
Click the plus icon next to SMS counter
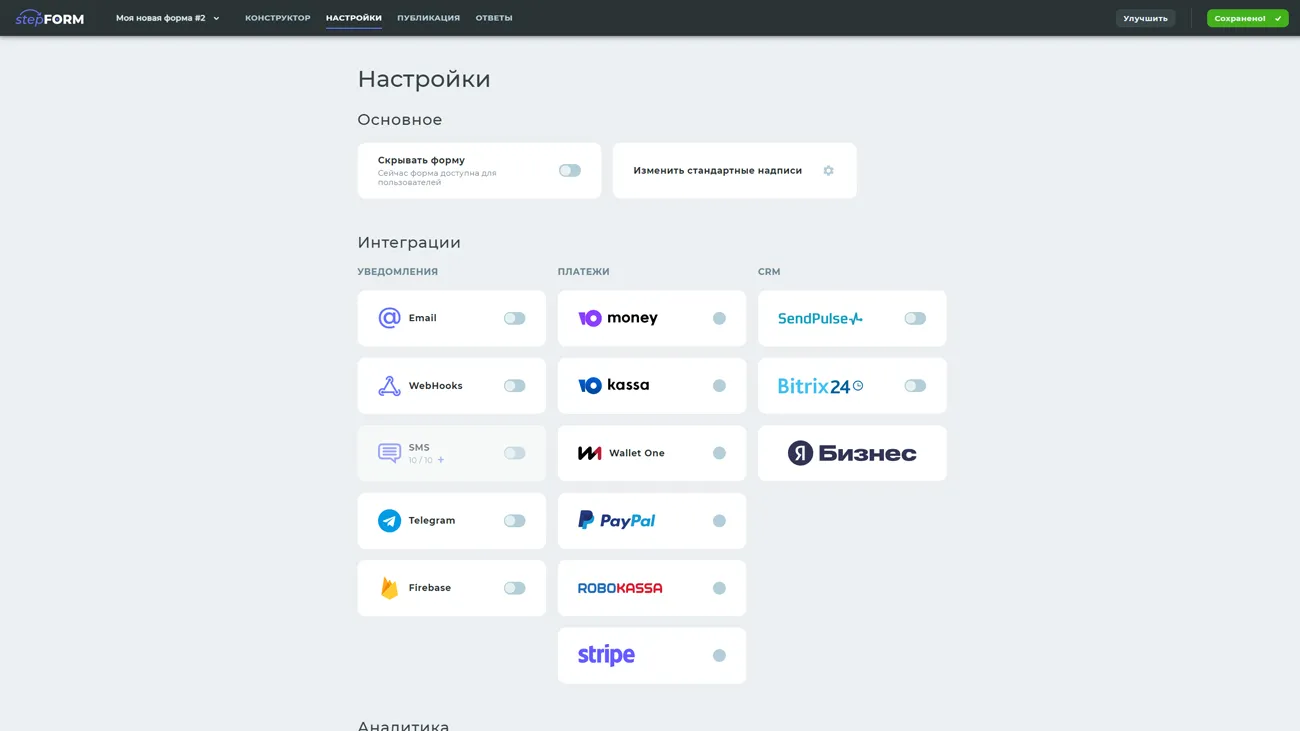(x=441, y=460)
